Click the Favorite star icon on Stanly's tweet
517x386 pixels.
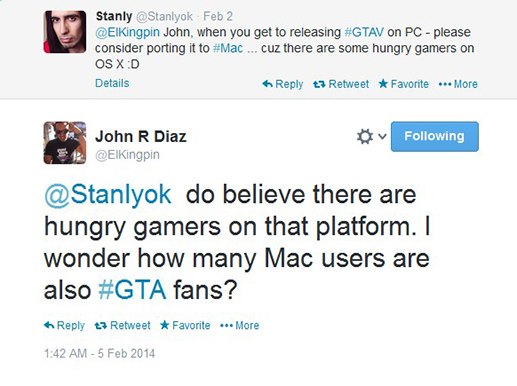tap(383, 83)
